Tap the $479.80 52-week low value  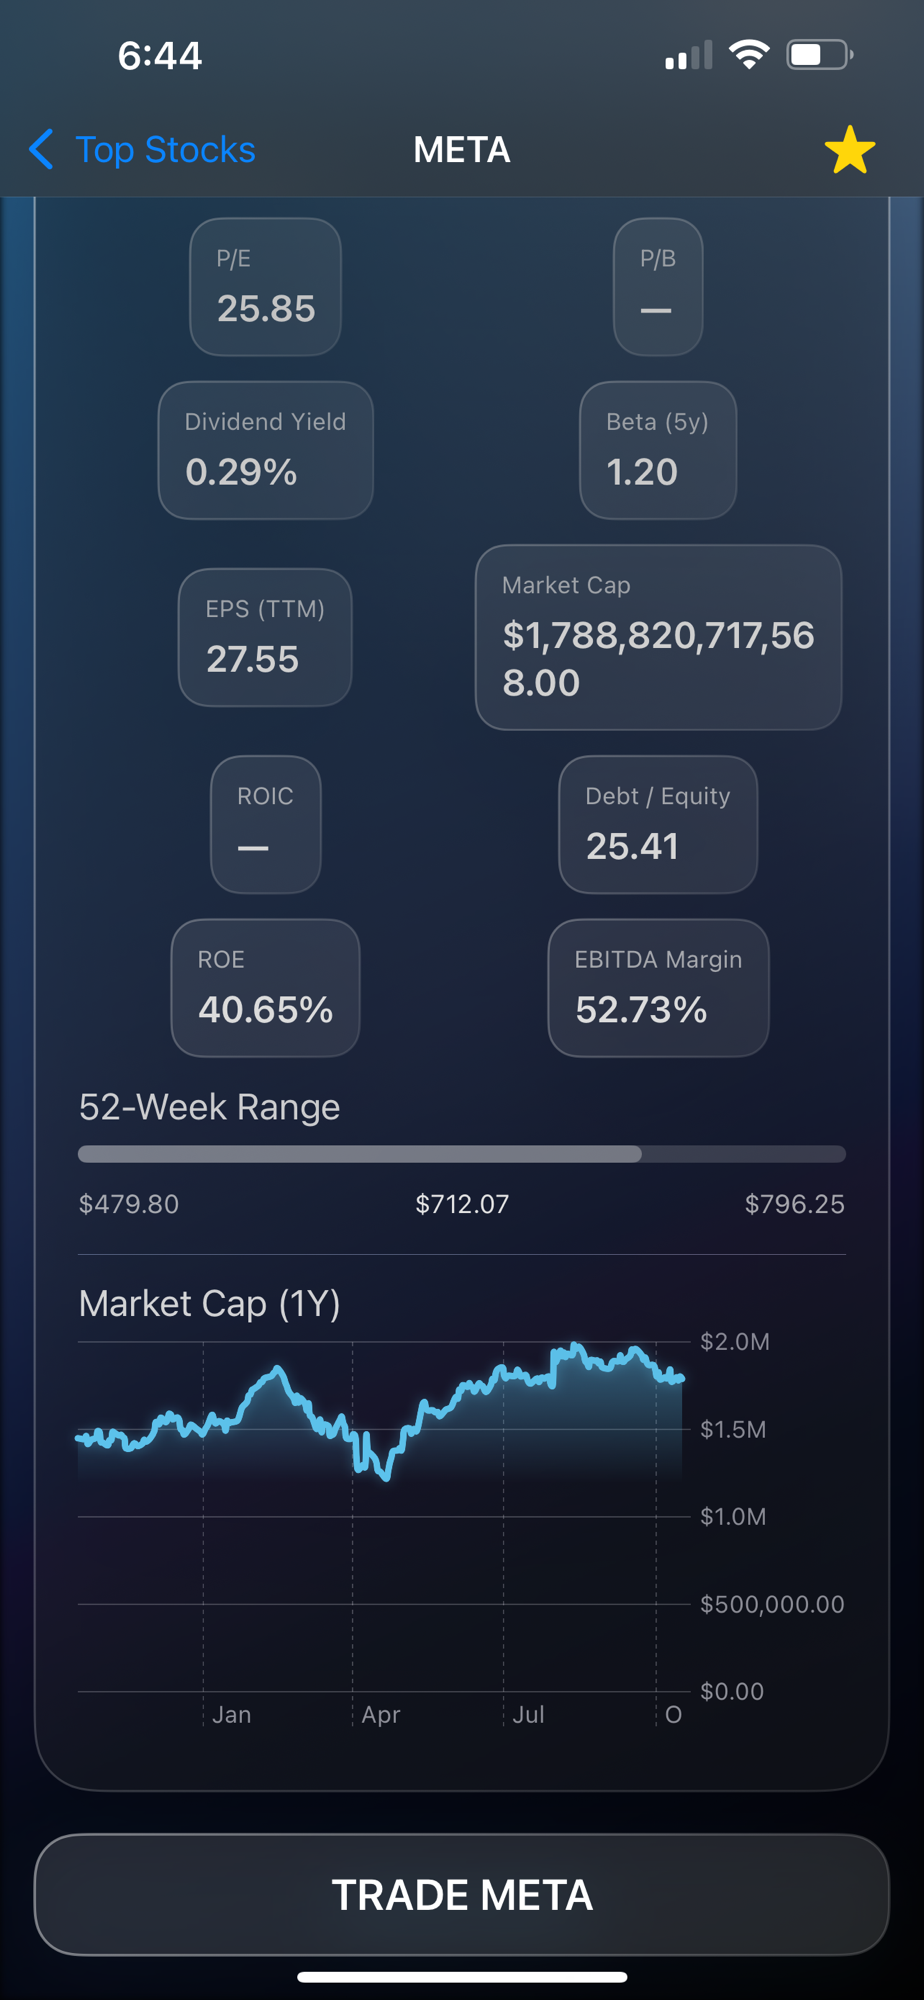(129, 1203)
